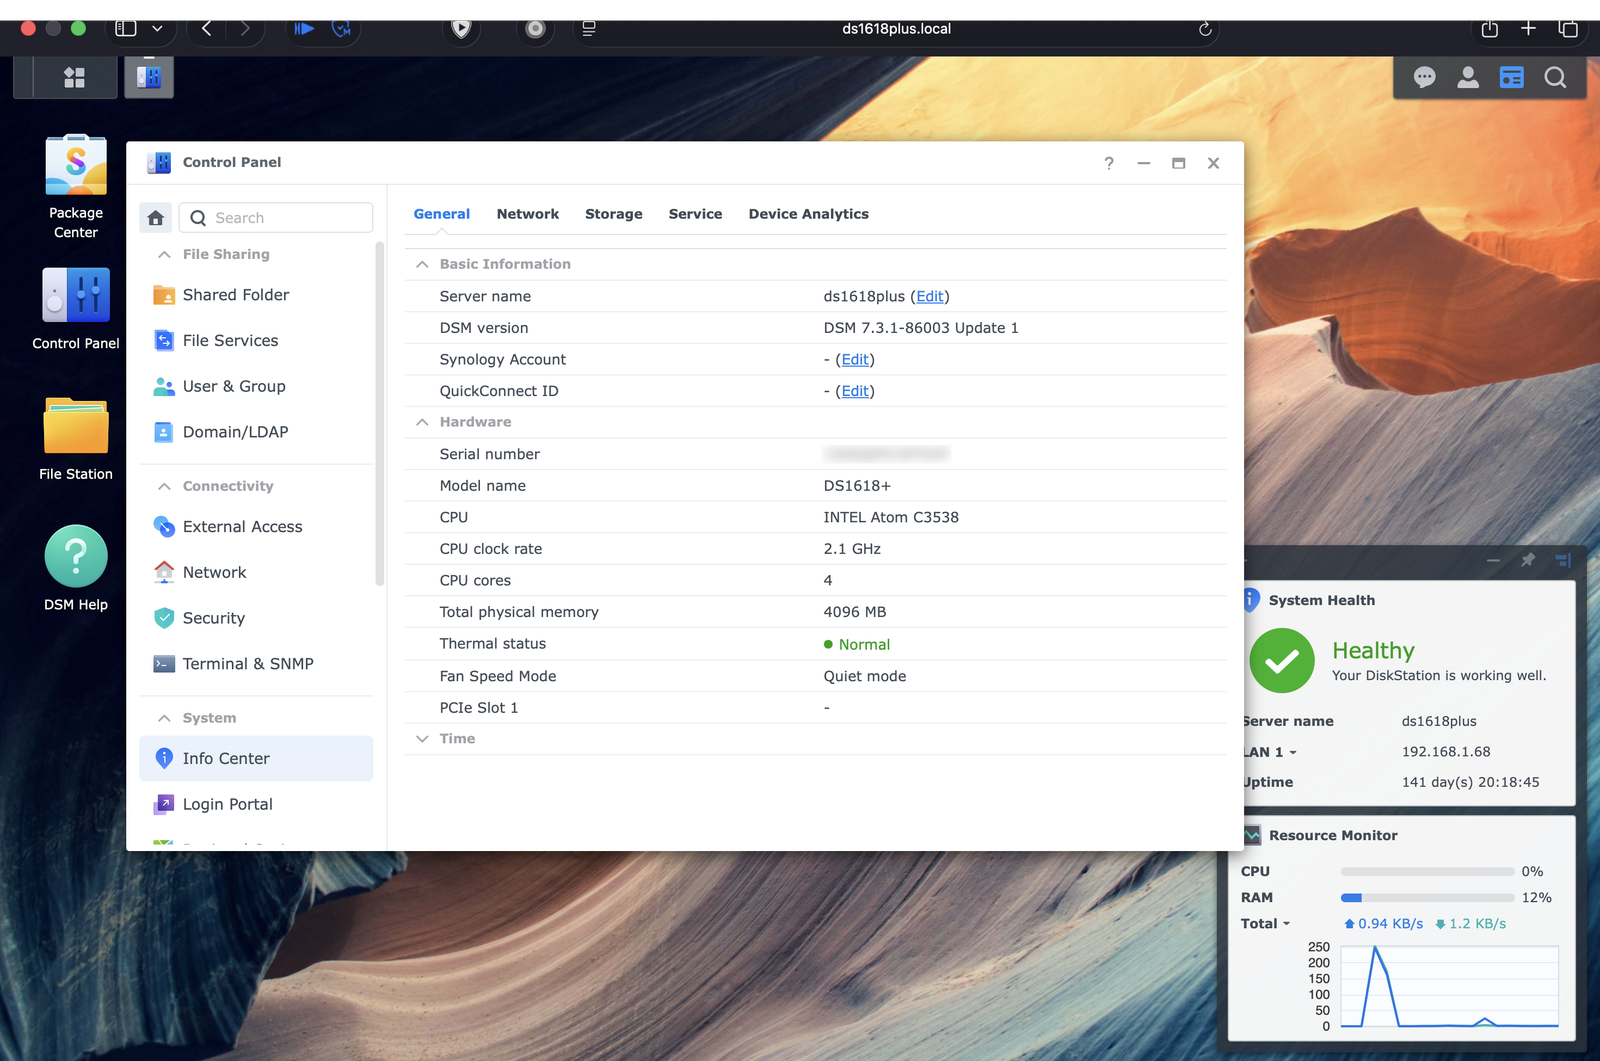Viewport: 1600px width, 1061px height.
Task: Open Security settings
Action: coord(256,618)
